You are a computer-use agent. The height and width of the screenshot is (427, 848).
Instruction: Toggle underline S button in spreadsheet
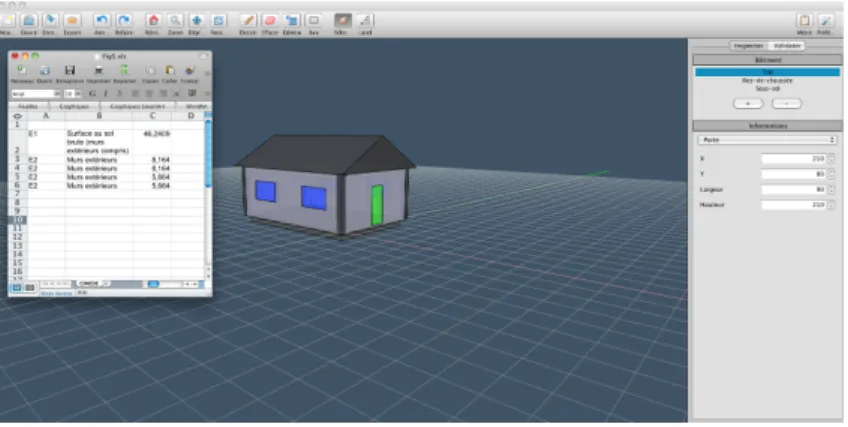coord(121,94)
